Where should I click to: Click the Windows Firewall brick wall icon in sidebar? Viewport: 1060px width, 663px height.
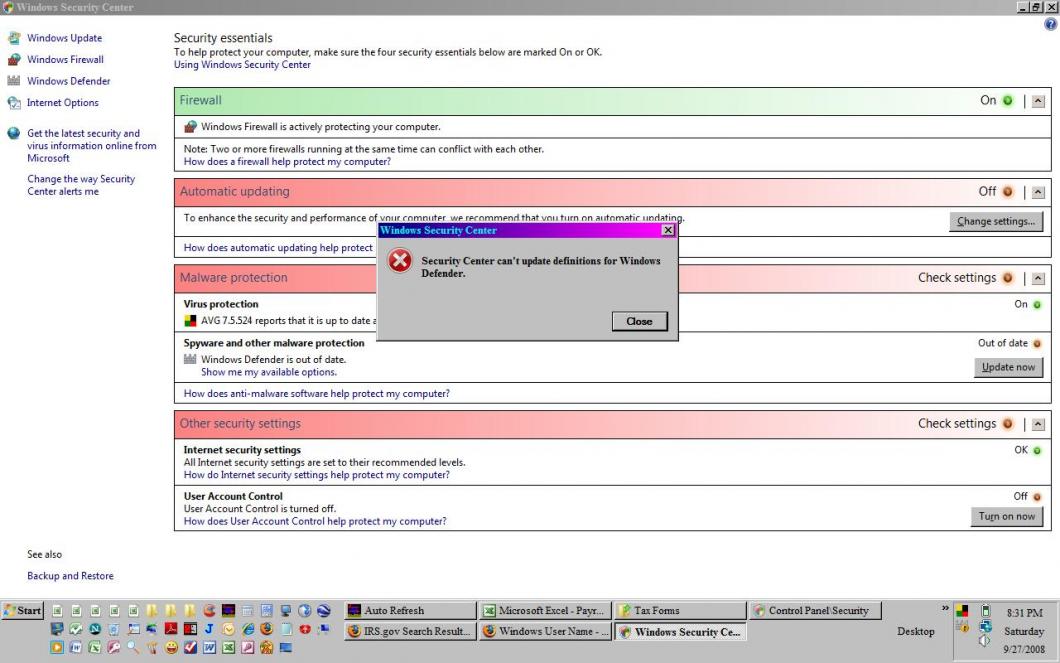point(14,59)
